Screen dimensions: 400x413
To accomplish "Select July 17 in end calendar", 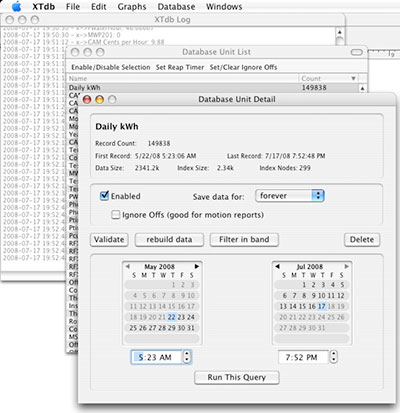I will point(321,306).
